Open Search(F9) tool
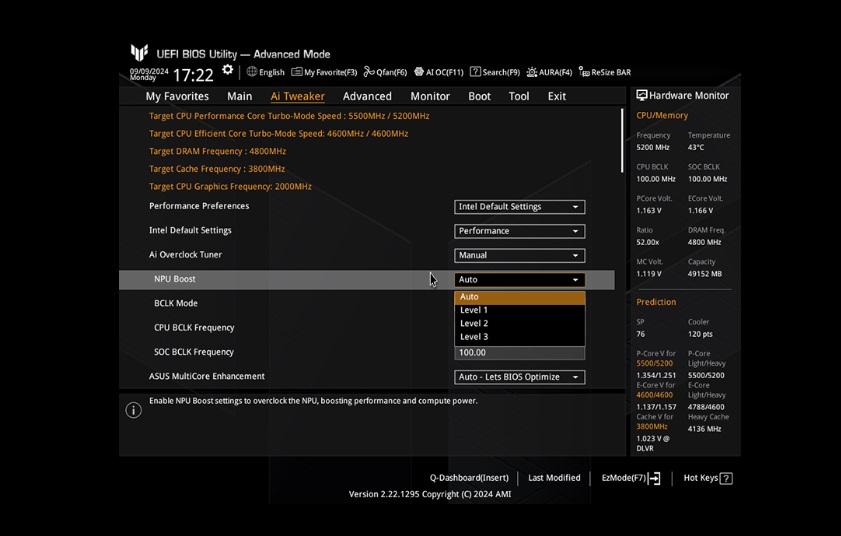Viewport: 841px width, 536px height. [x=495, y=72]
